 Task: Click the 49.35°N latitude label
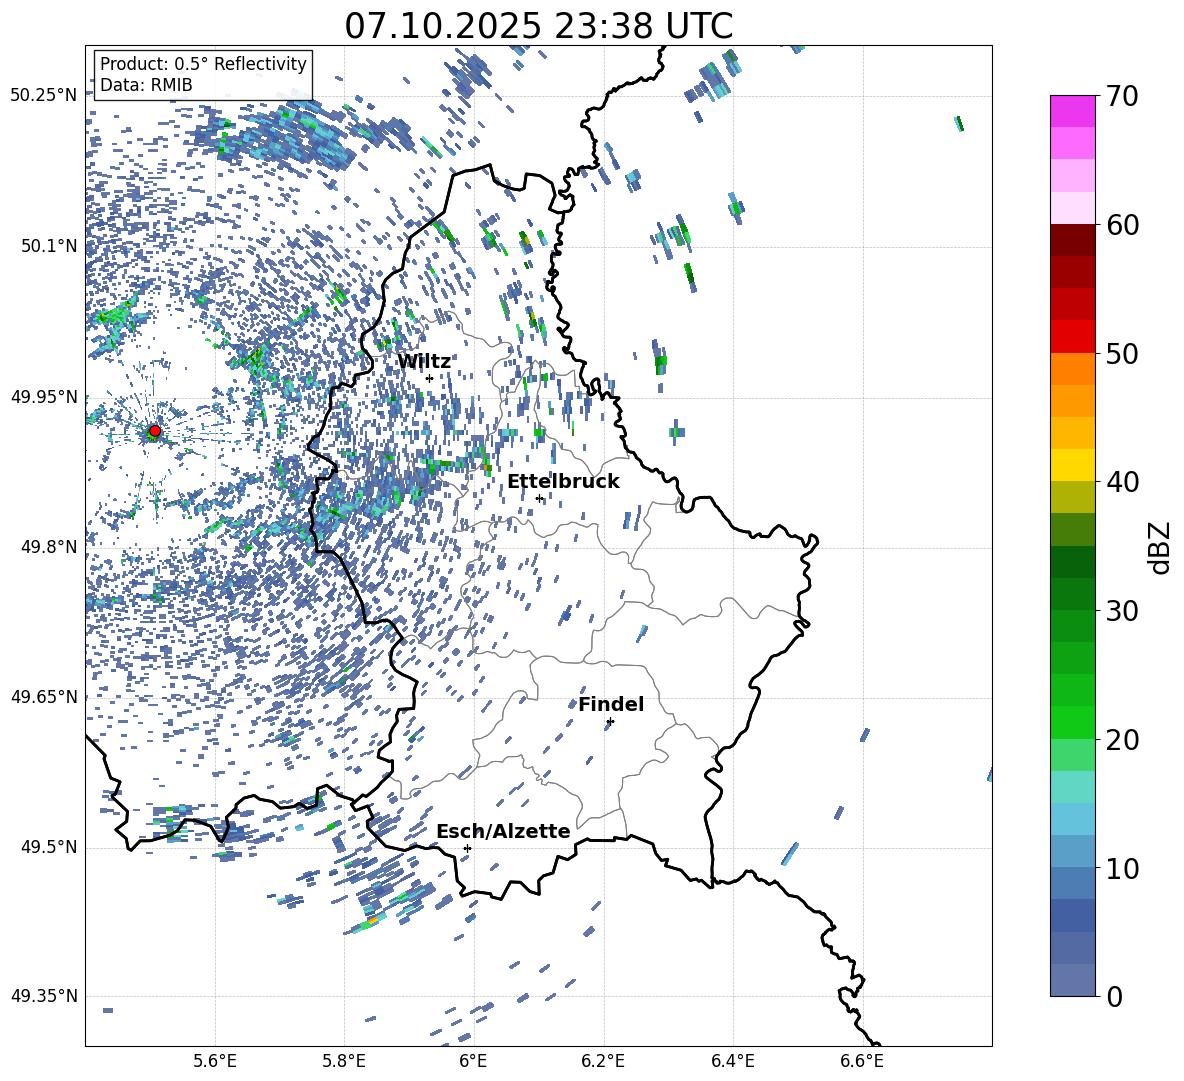point(44,996)
